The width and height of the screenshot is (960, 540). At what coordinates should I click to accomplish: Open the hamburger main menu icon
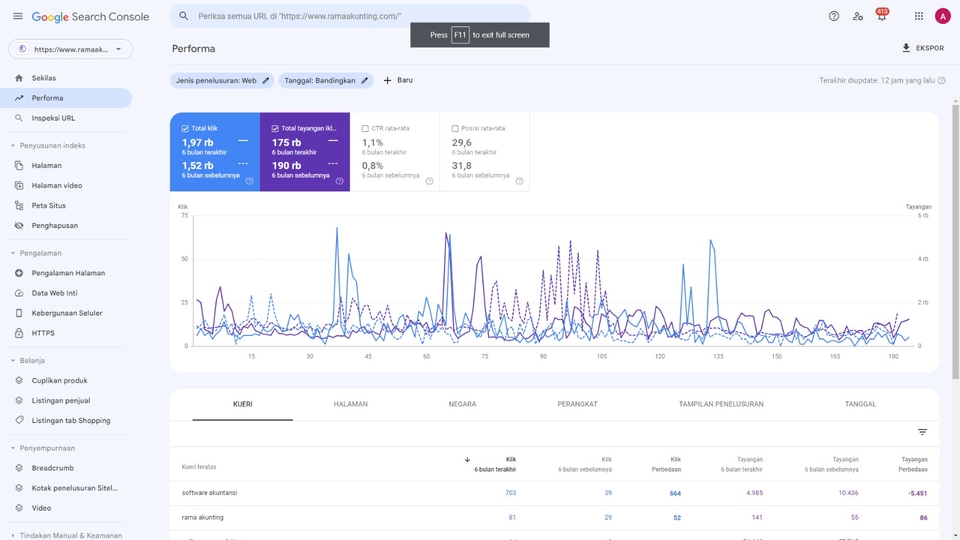pos(17,16)
